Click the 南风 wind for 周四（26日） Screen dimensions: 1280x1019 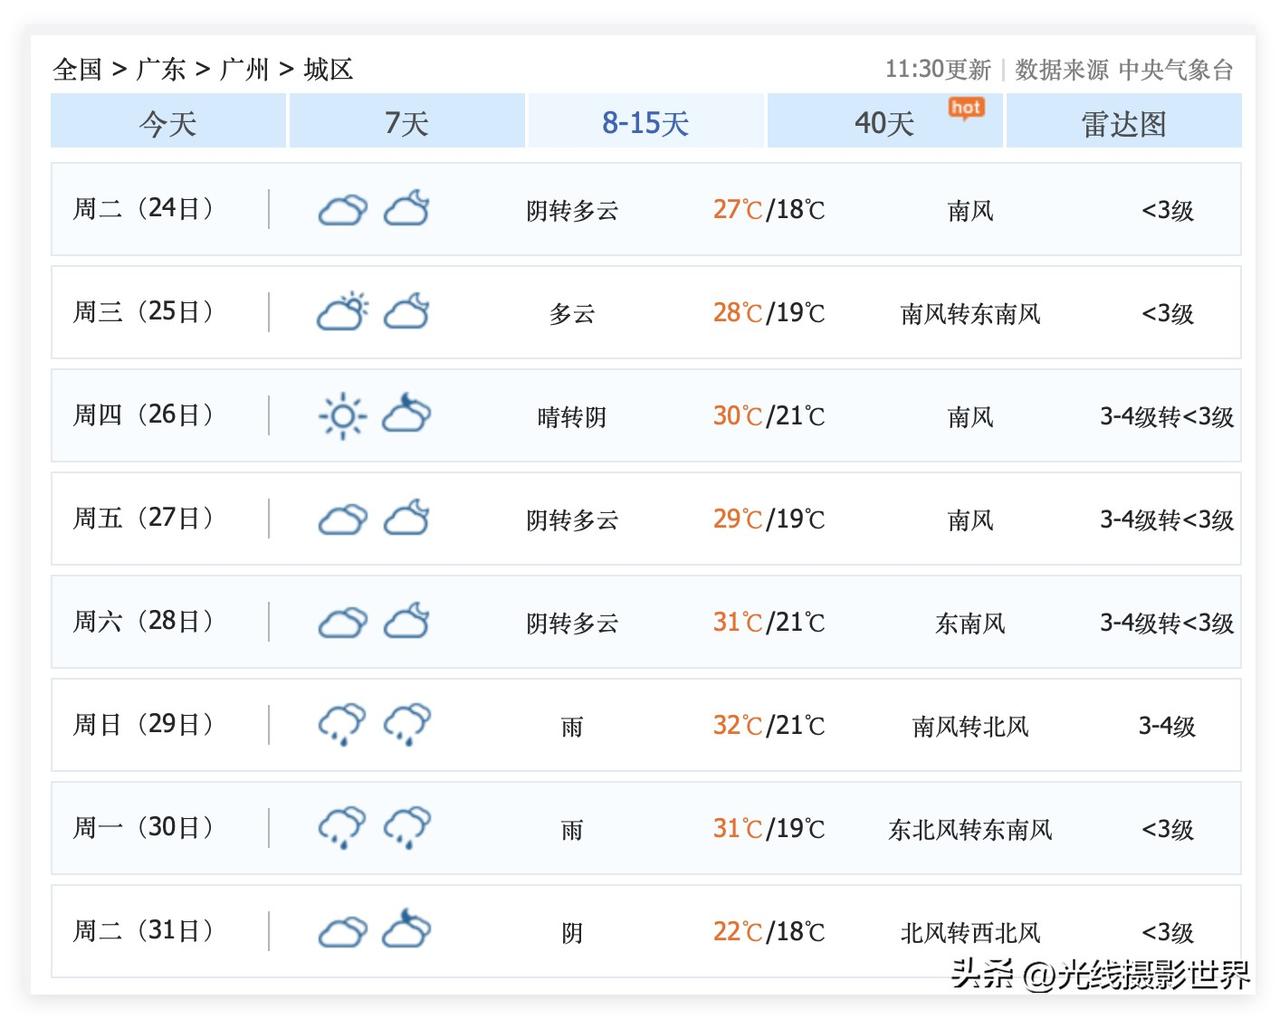(x=970, y=417)
